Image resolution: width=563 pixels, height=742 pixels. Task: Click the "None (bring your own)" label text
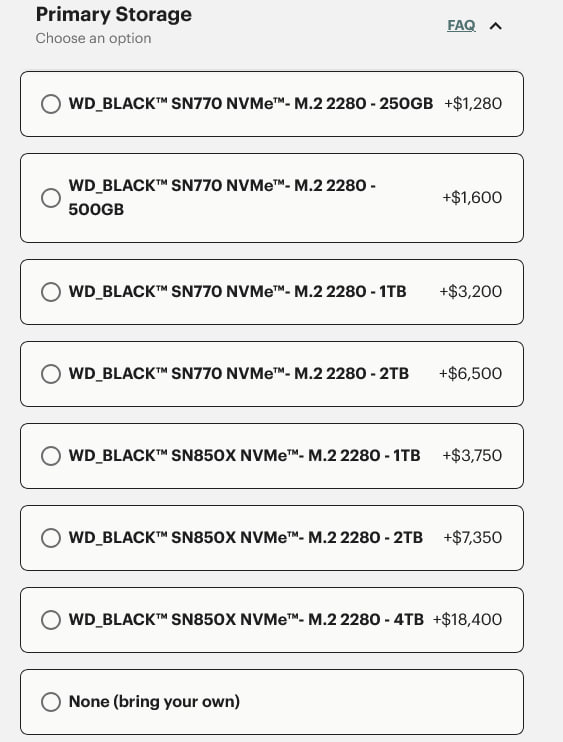pos(154,701)
